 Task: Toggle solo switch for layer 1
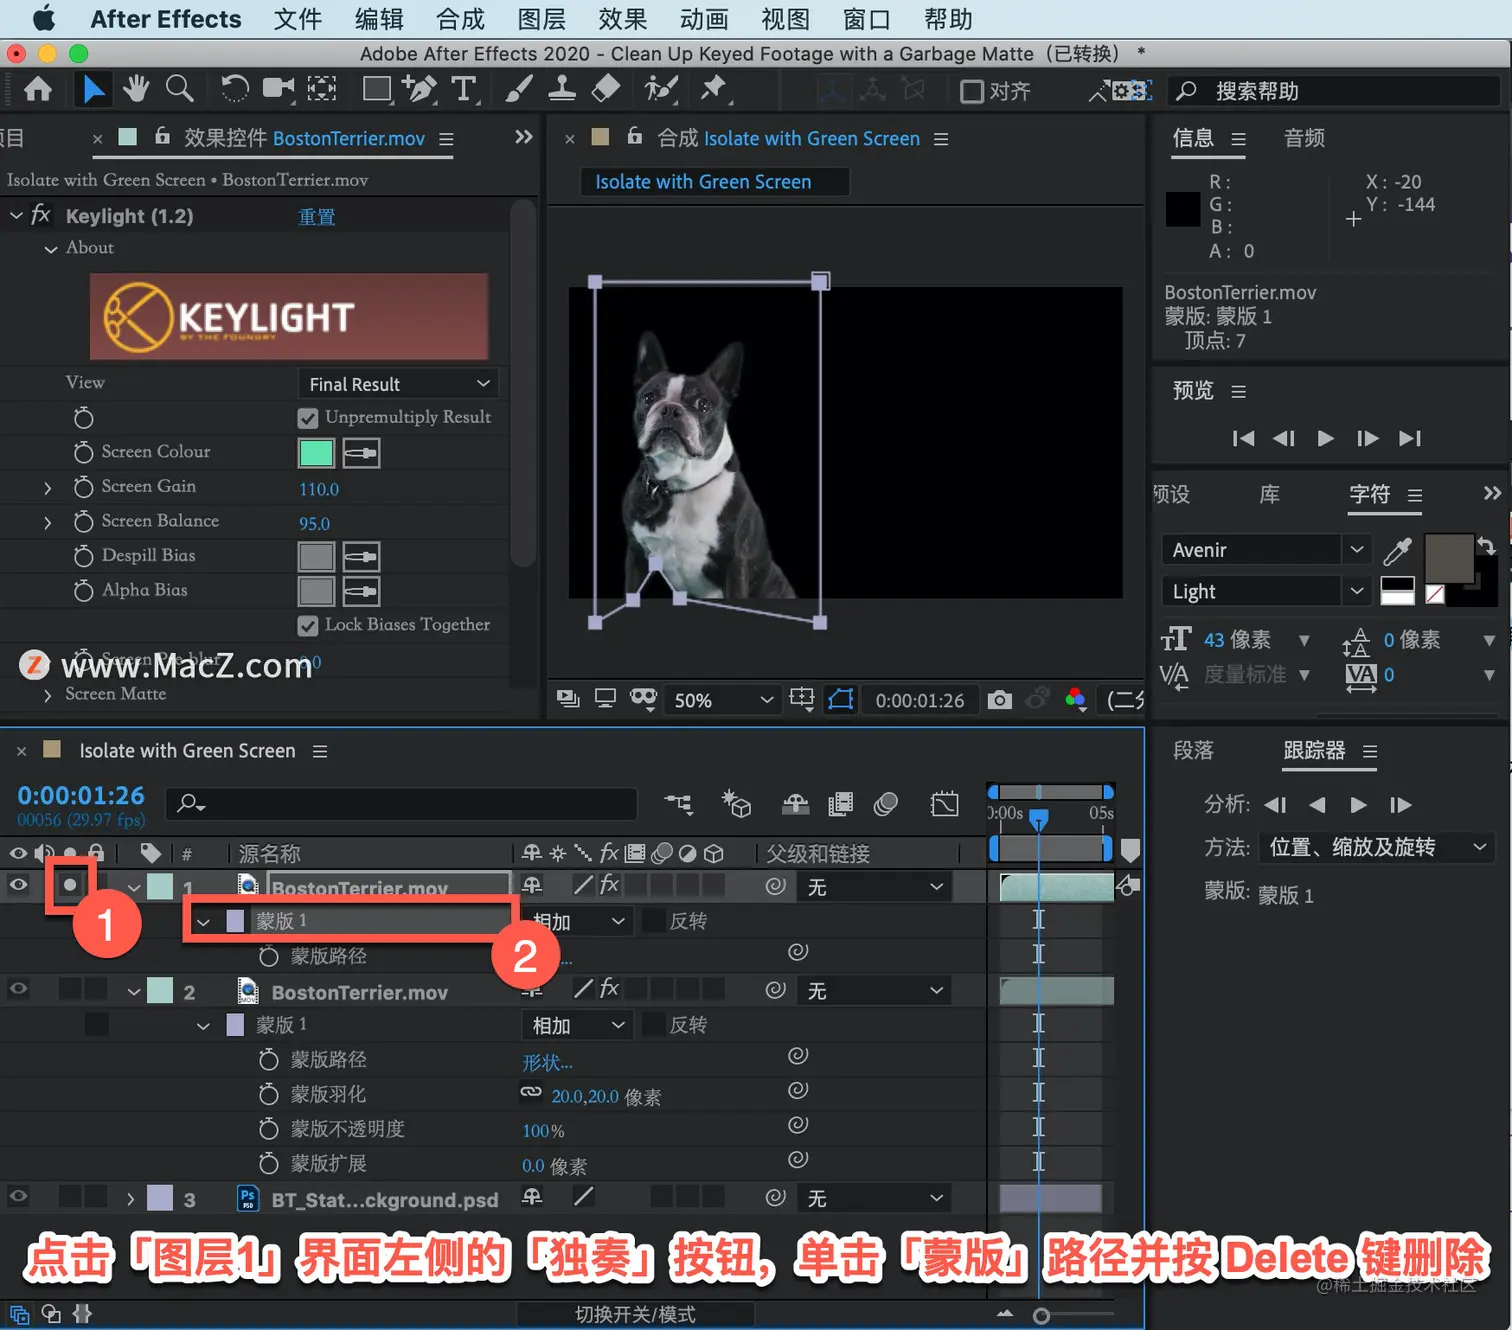click(x=69, y=885)
